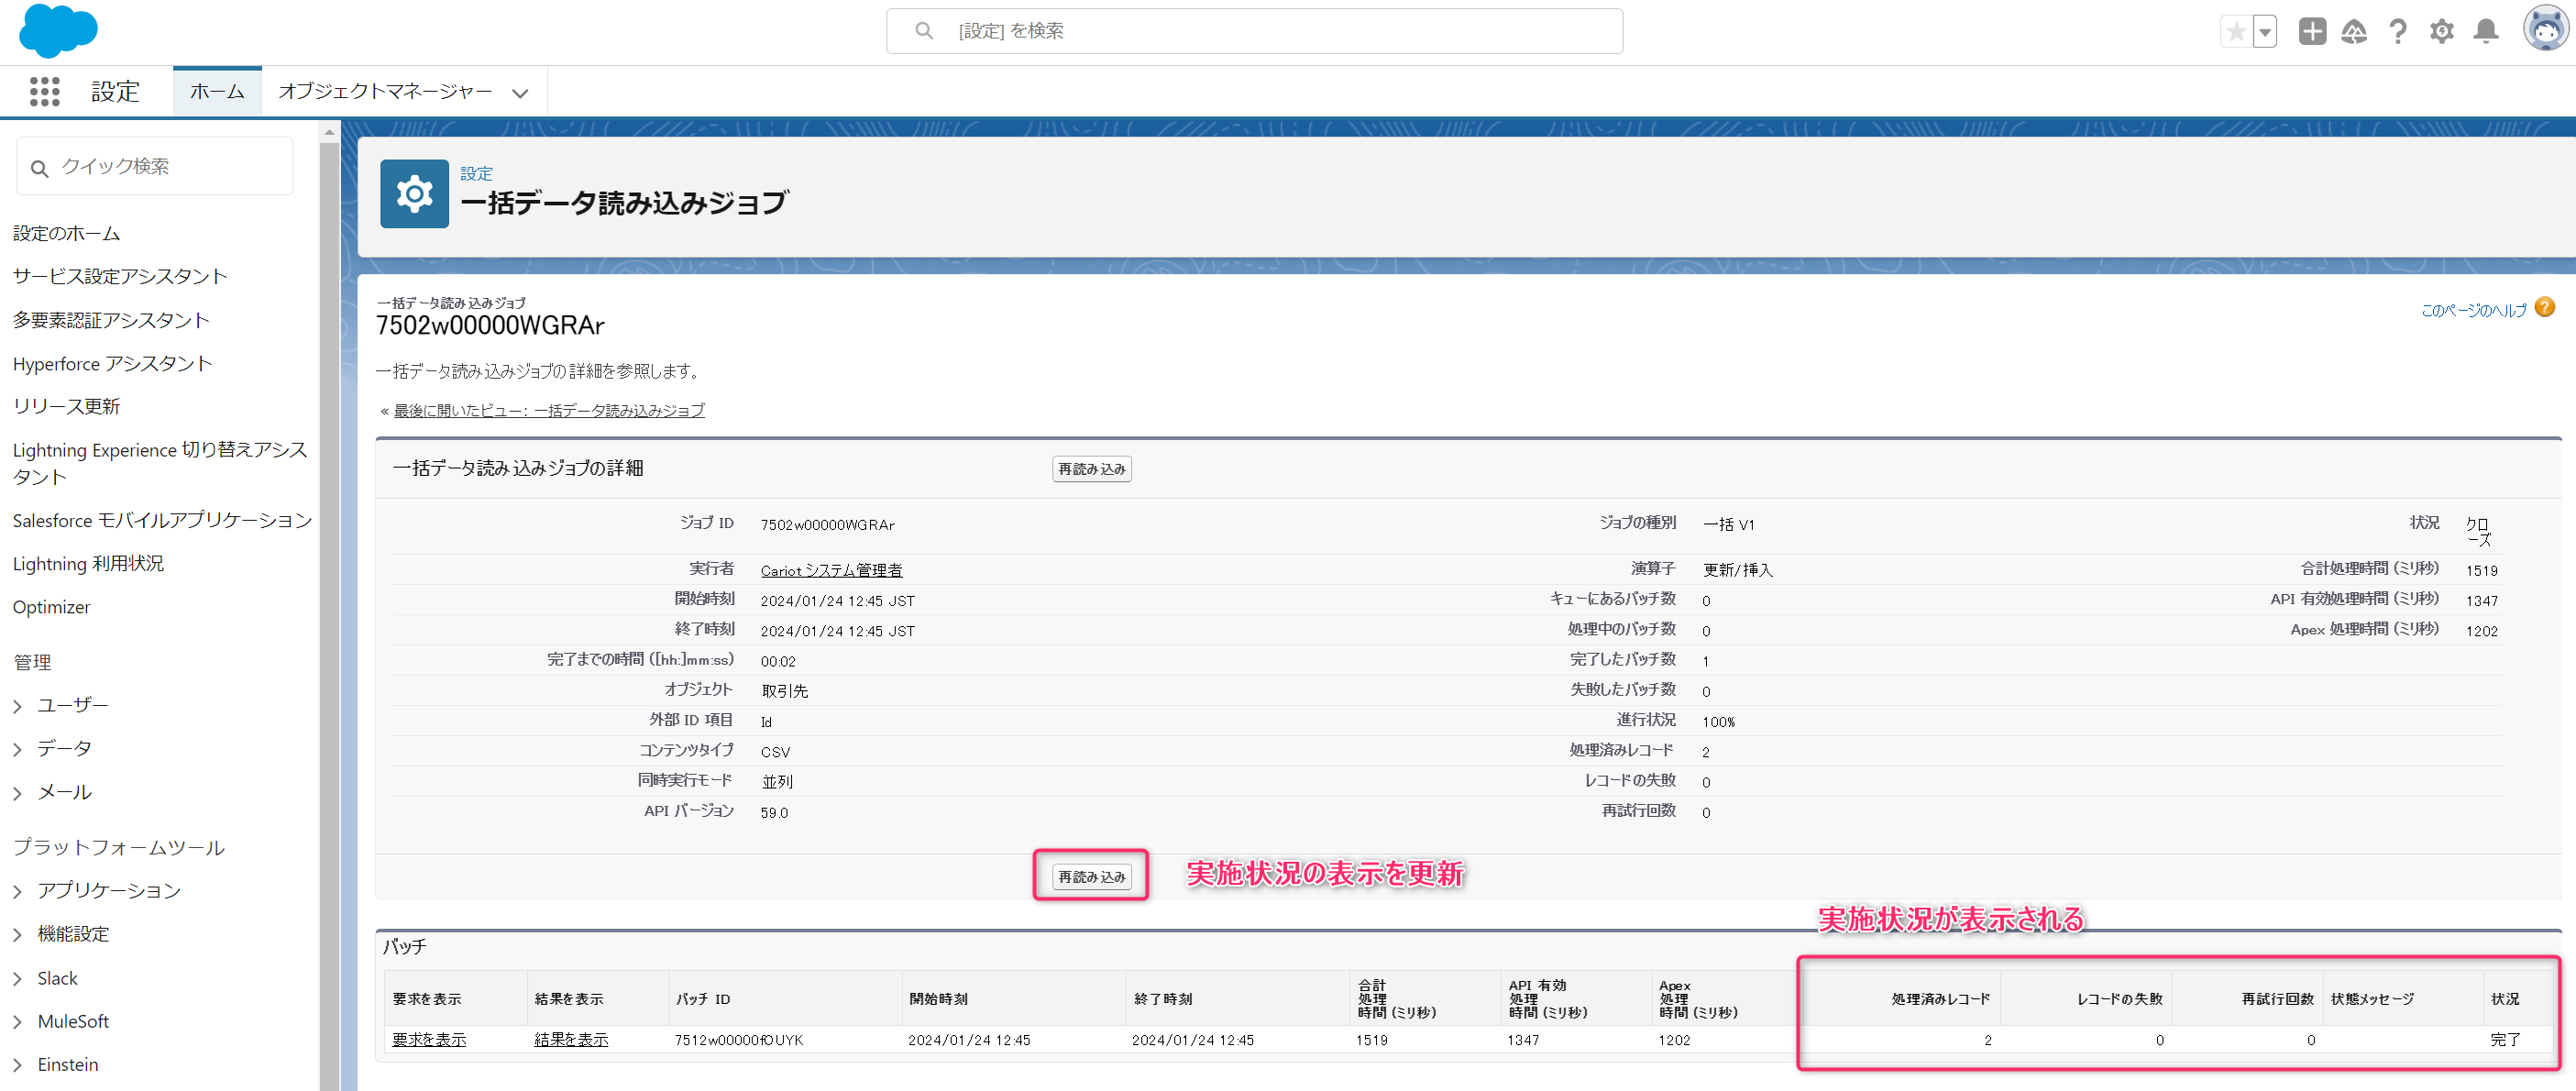Click the bottom 再読み込み button
Image resolution: width=2576 pixels, height=1091 pixels.
click(1092, 877)
